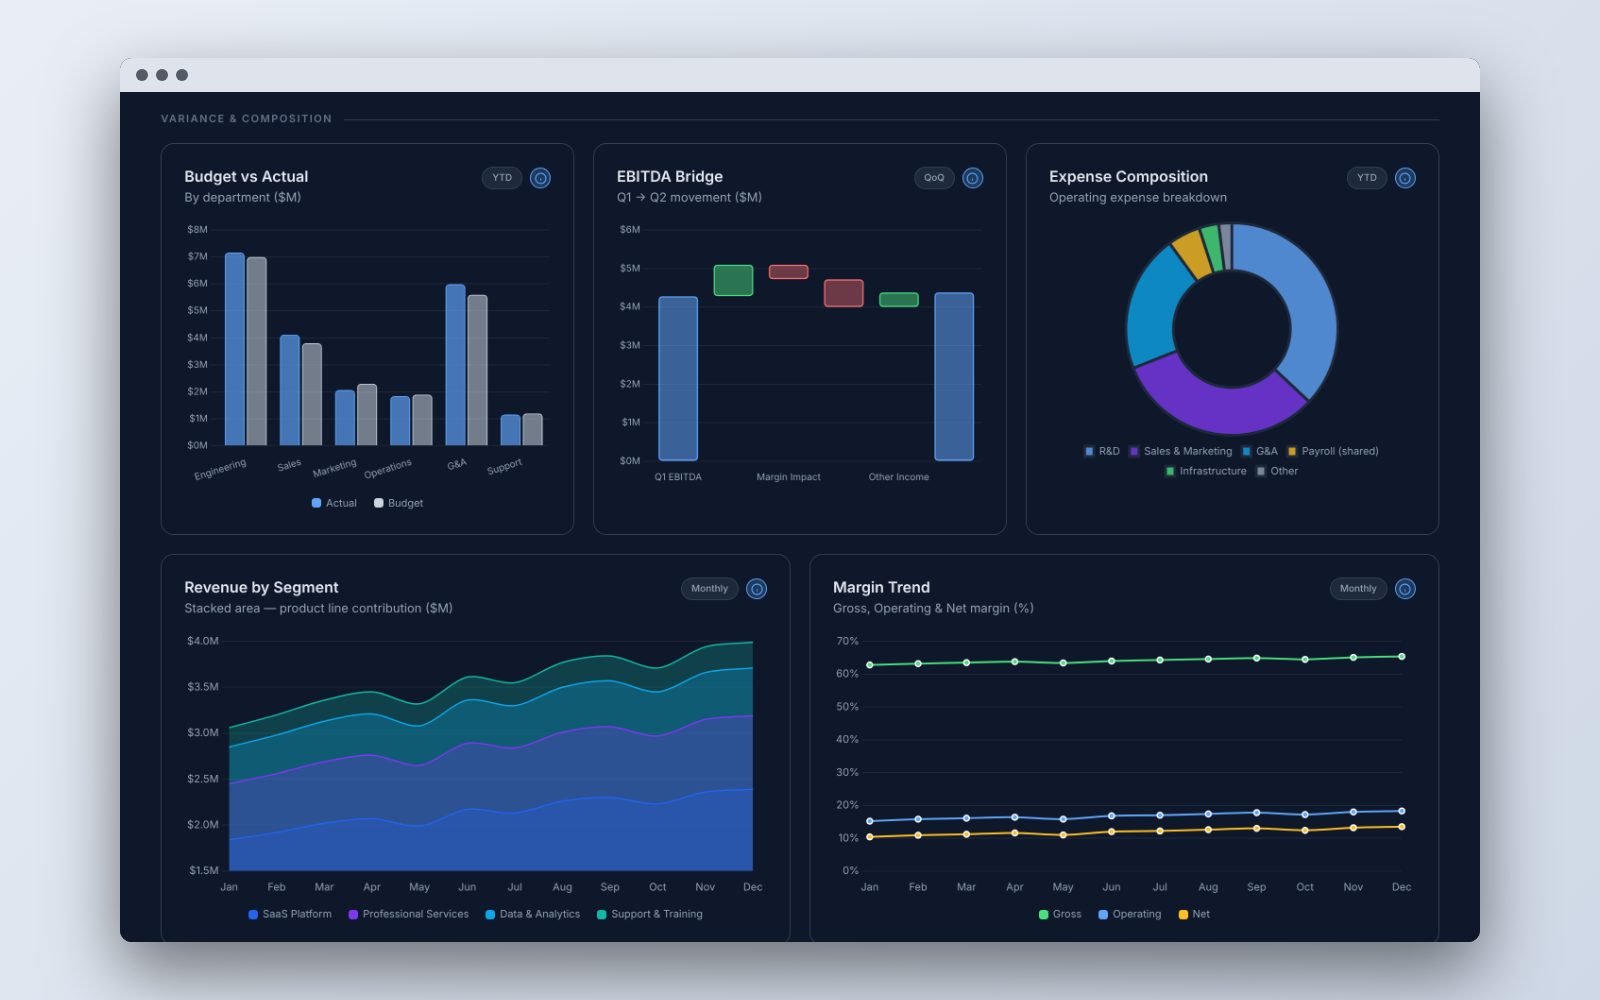Toggle Other legend entry in expense chart
This screenshot has height=1000, width=1600.
[1277, 471]
